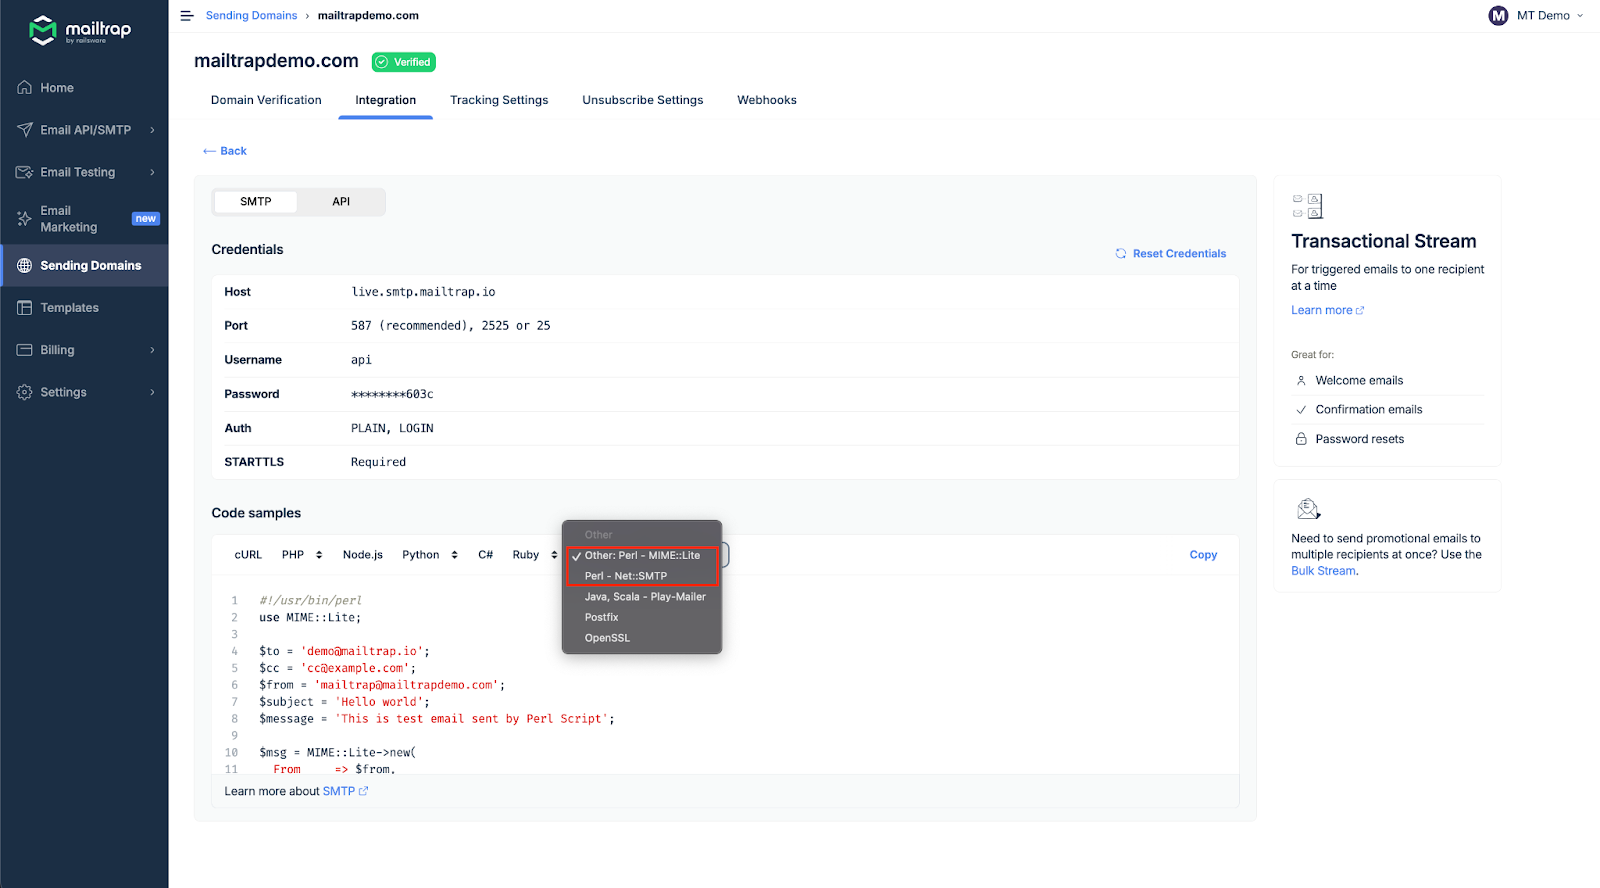Open Sending Domains in sidebar
This screenshot has height=888, width=1600.
(90, 266)
